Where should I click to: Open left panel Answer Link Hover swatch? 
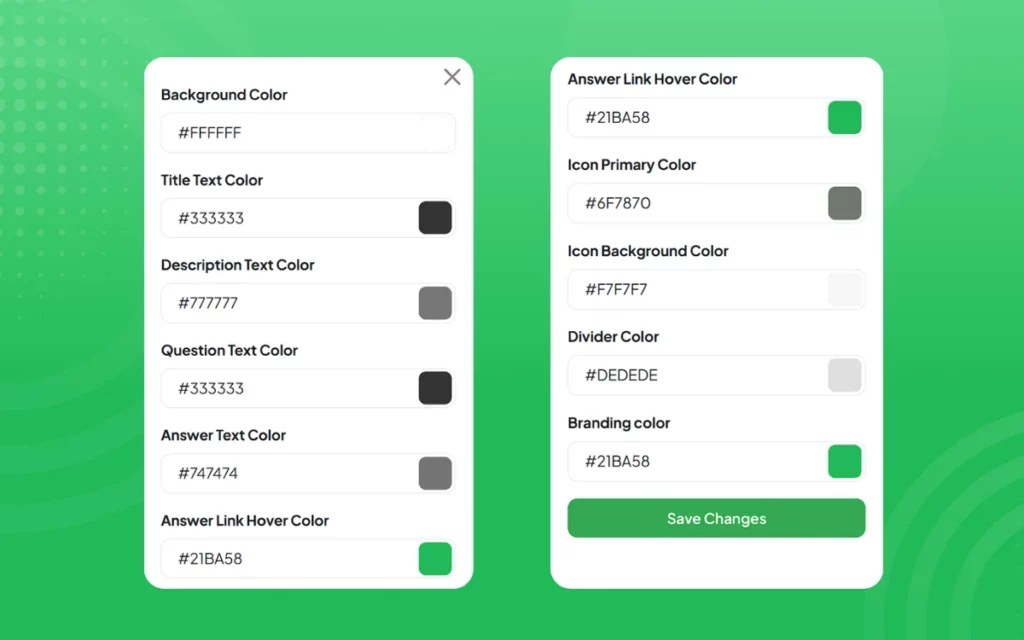tap(435, 558)
